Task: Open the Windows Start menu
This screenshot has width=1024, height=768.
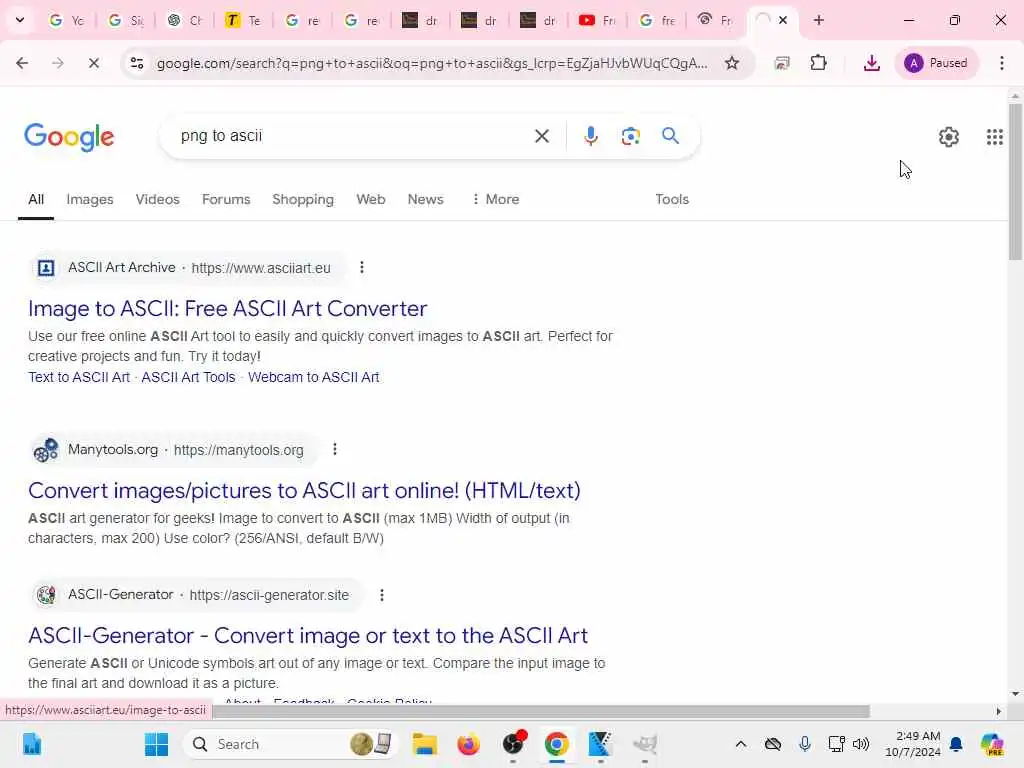Action: coord(156,744)
